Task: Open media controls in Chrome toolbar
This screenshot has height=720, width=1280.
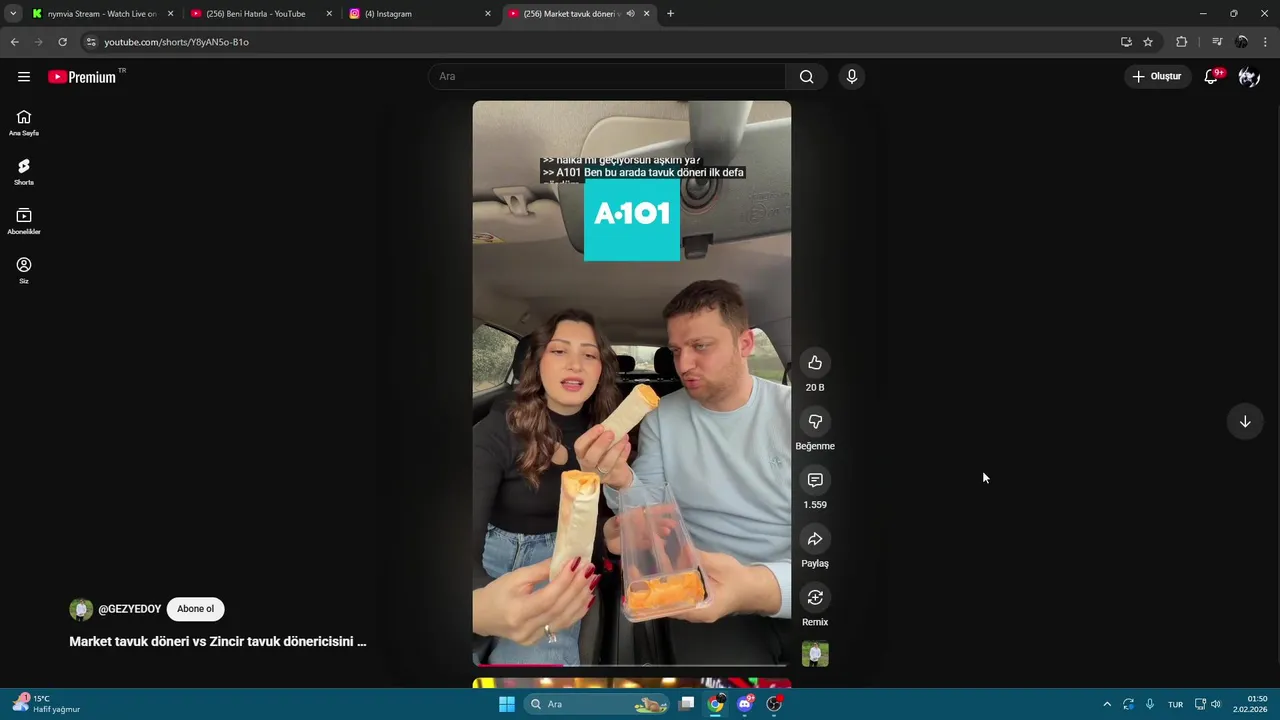Action: point(1217,42)
